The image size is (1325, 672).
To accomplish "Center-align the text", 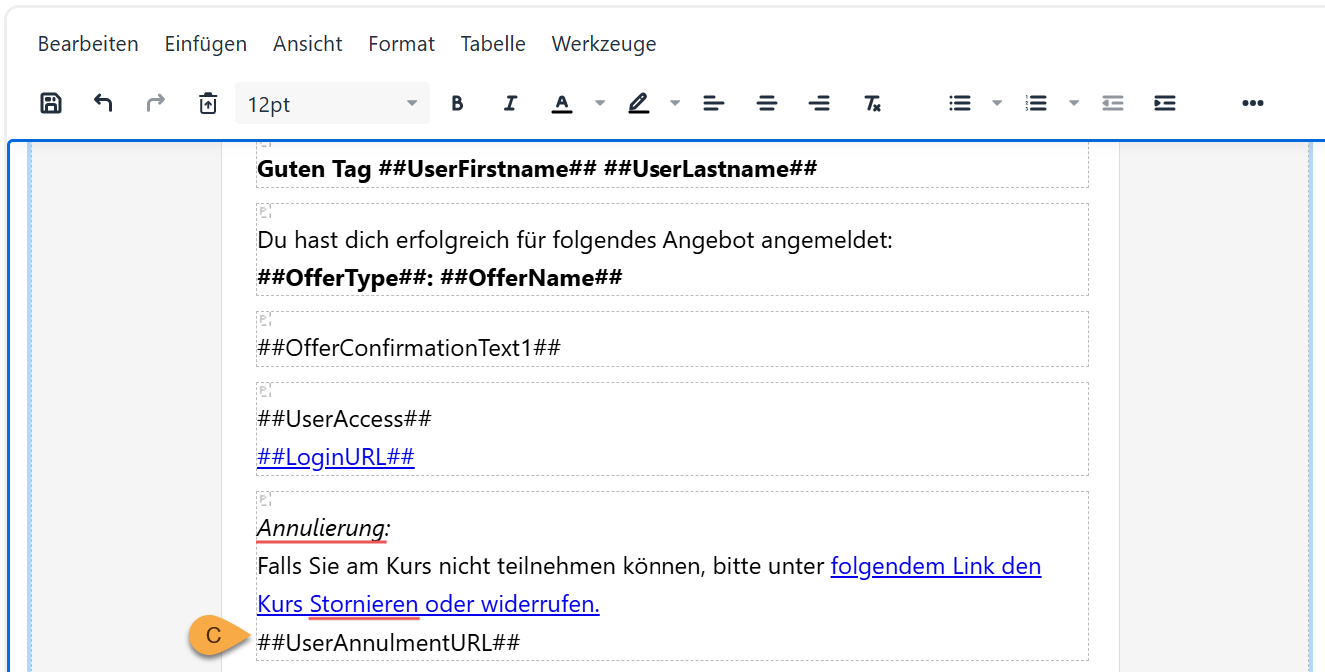I will 767,103.
